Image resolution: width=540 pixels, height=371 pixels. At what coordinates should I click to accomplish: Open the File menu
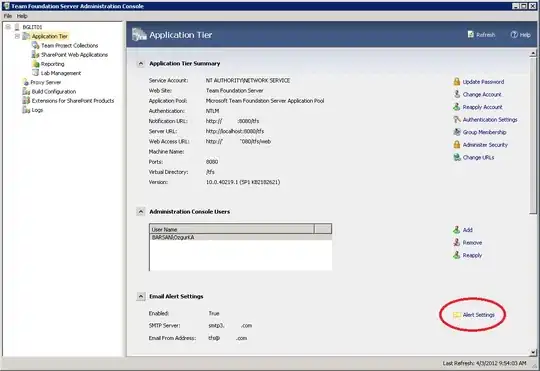pos(8,16)
